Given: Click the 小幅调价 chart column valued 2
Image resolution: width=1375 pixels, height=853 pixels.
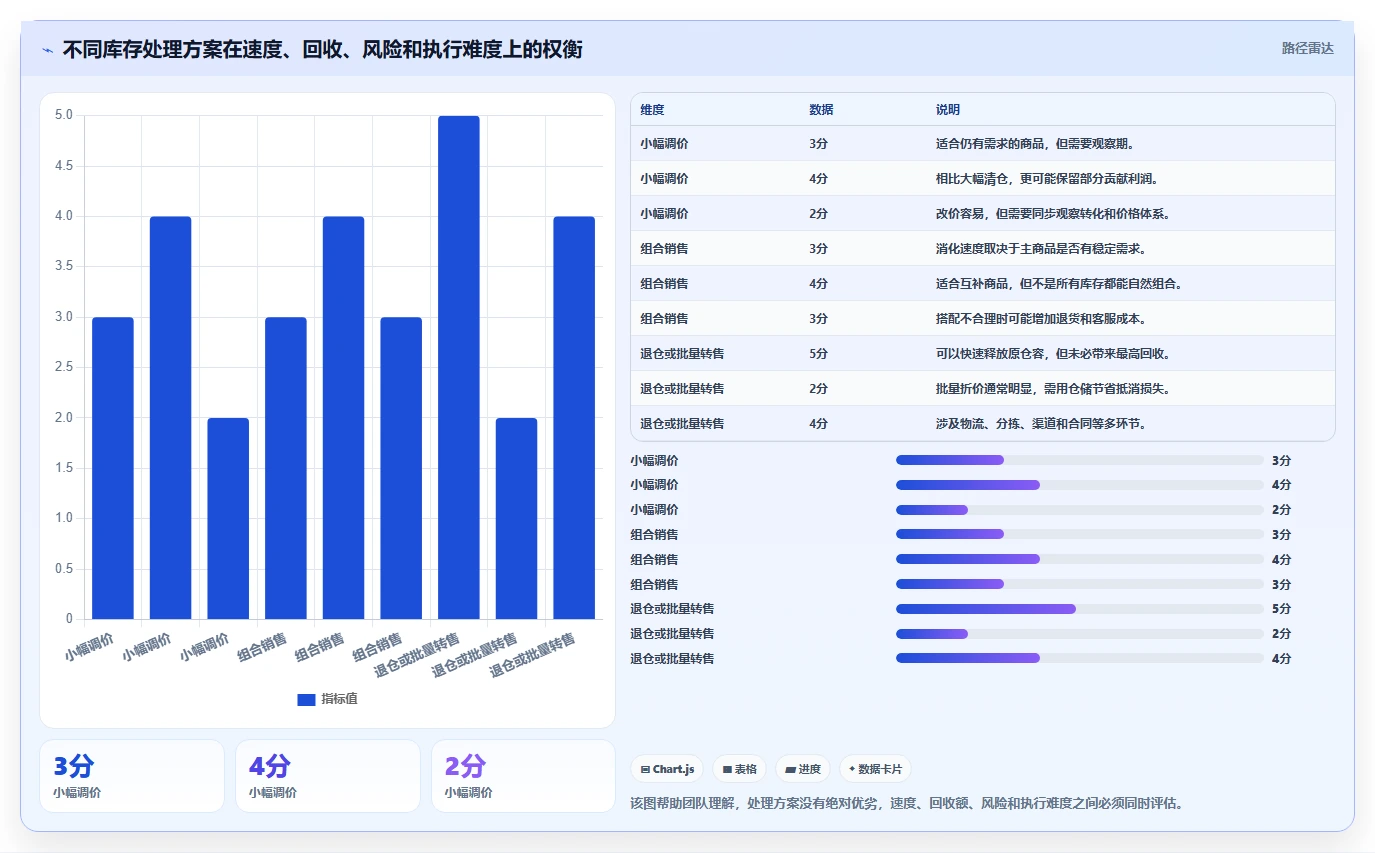Looking at the screenshot, I should [228, 518].
